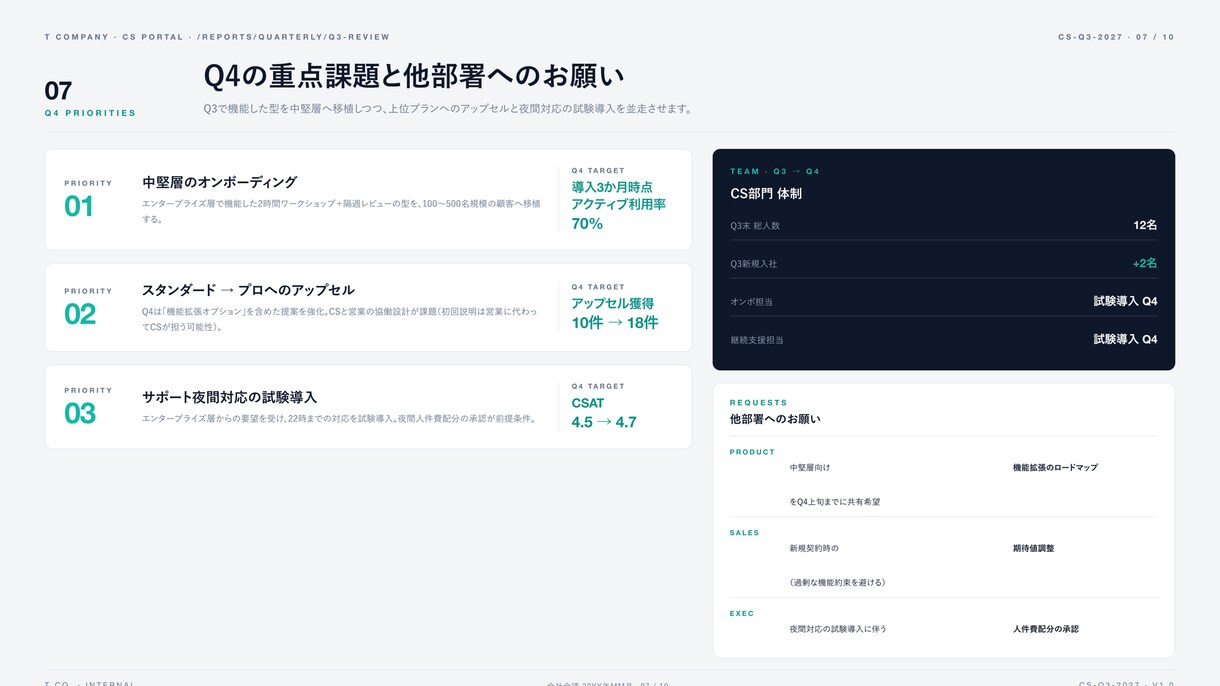The width and height of the screenshot is (1220, 686).
Task: Click description beginning エンタープライズ層で機能した2時間ワークショップ
Action: pos(341,211)
